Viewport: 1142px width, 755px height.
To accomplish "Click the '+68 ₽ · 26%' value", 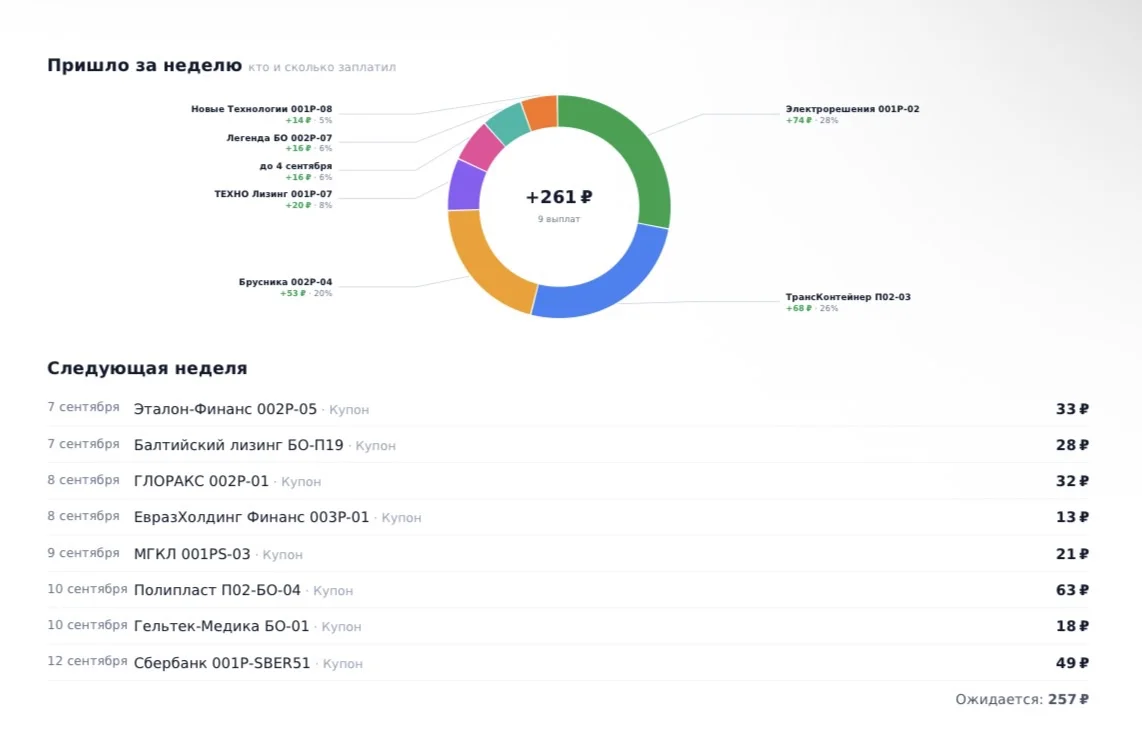I will pyautogui.click(x=812, y=309).
